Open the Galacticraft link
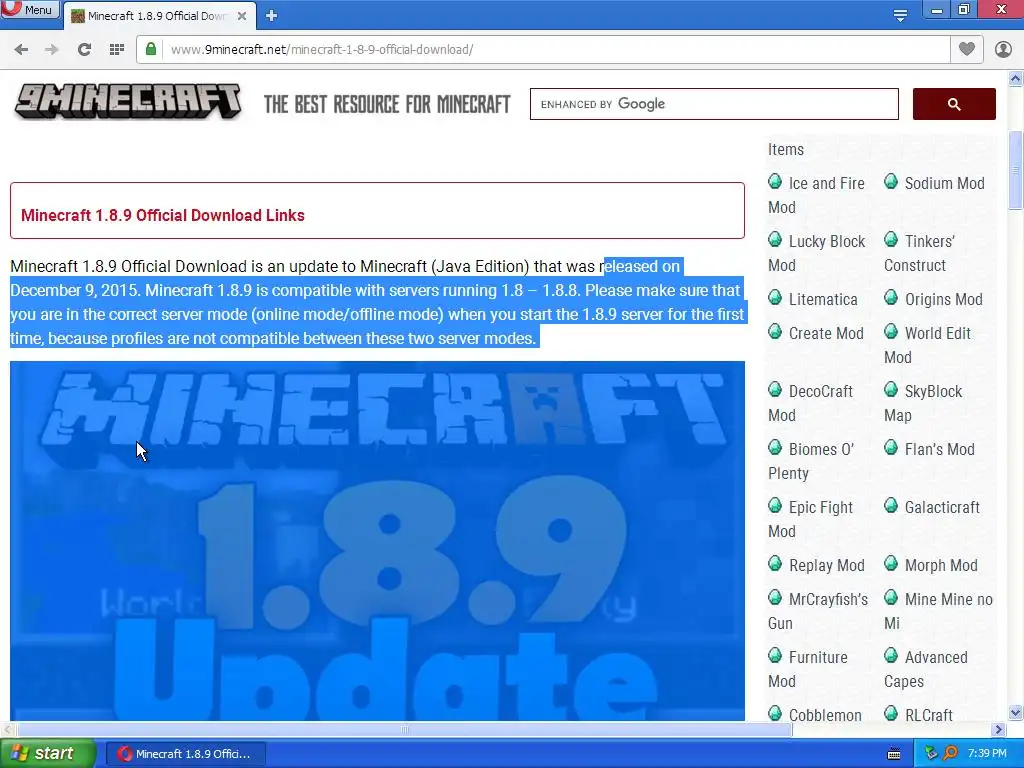 click(x=942, y=507)
